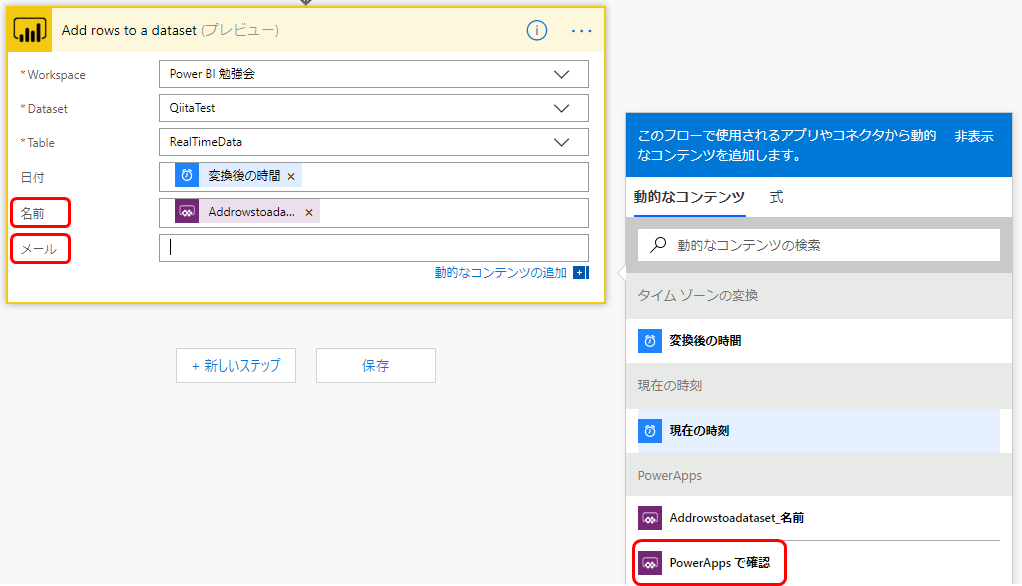This screenshot has height=586, width=1022.
Task: Open the Workspace dropdown
Action: (560, 74)
